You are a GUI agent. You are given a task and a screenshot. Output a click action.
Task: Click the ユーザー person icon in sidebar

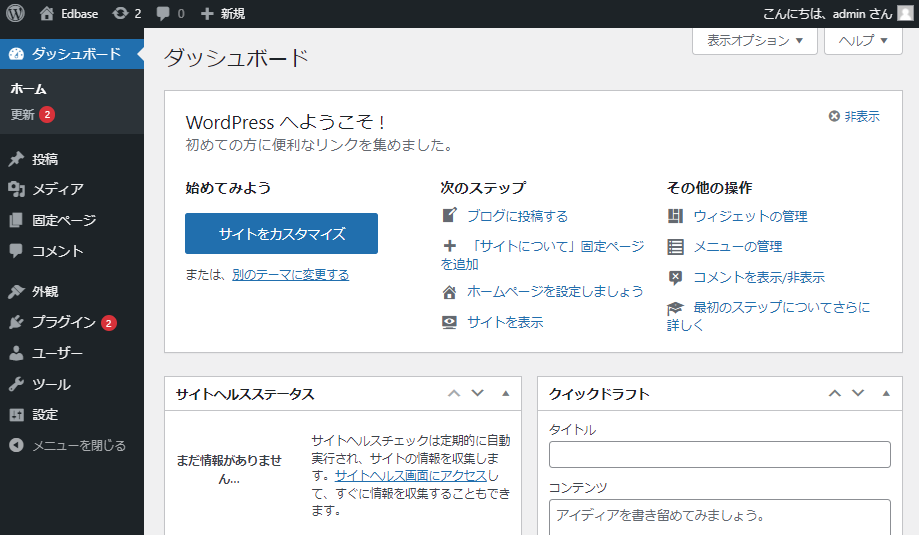(16, 353)
